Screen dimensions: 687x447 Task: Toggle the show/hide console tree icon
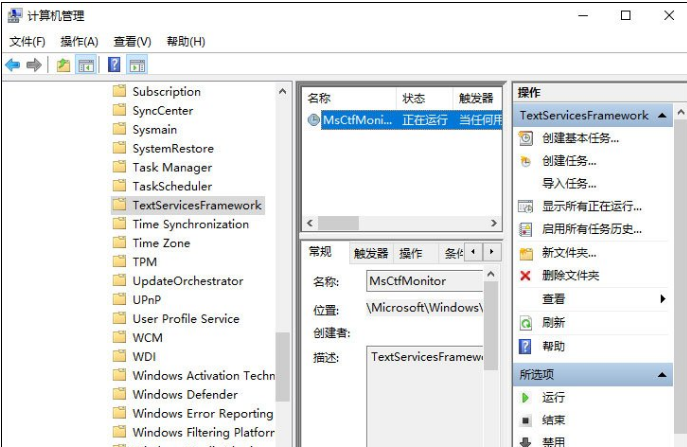(86, 65)
